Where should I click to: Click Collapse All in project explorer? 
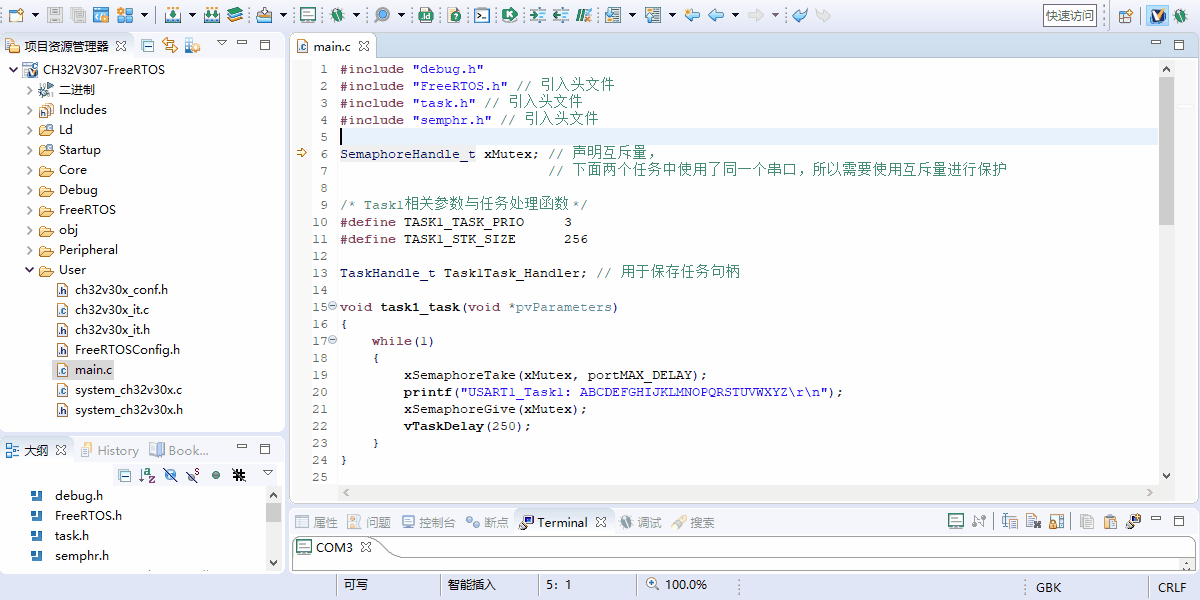(147, 45)
